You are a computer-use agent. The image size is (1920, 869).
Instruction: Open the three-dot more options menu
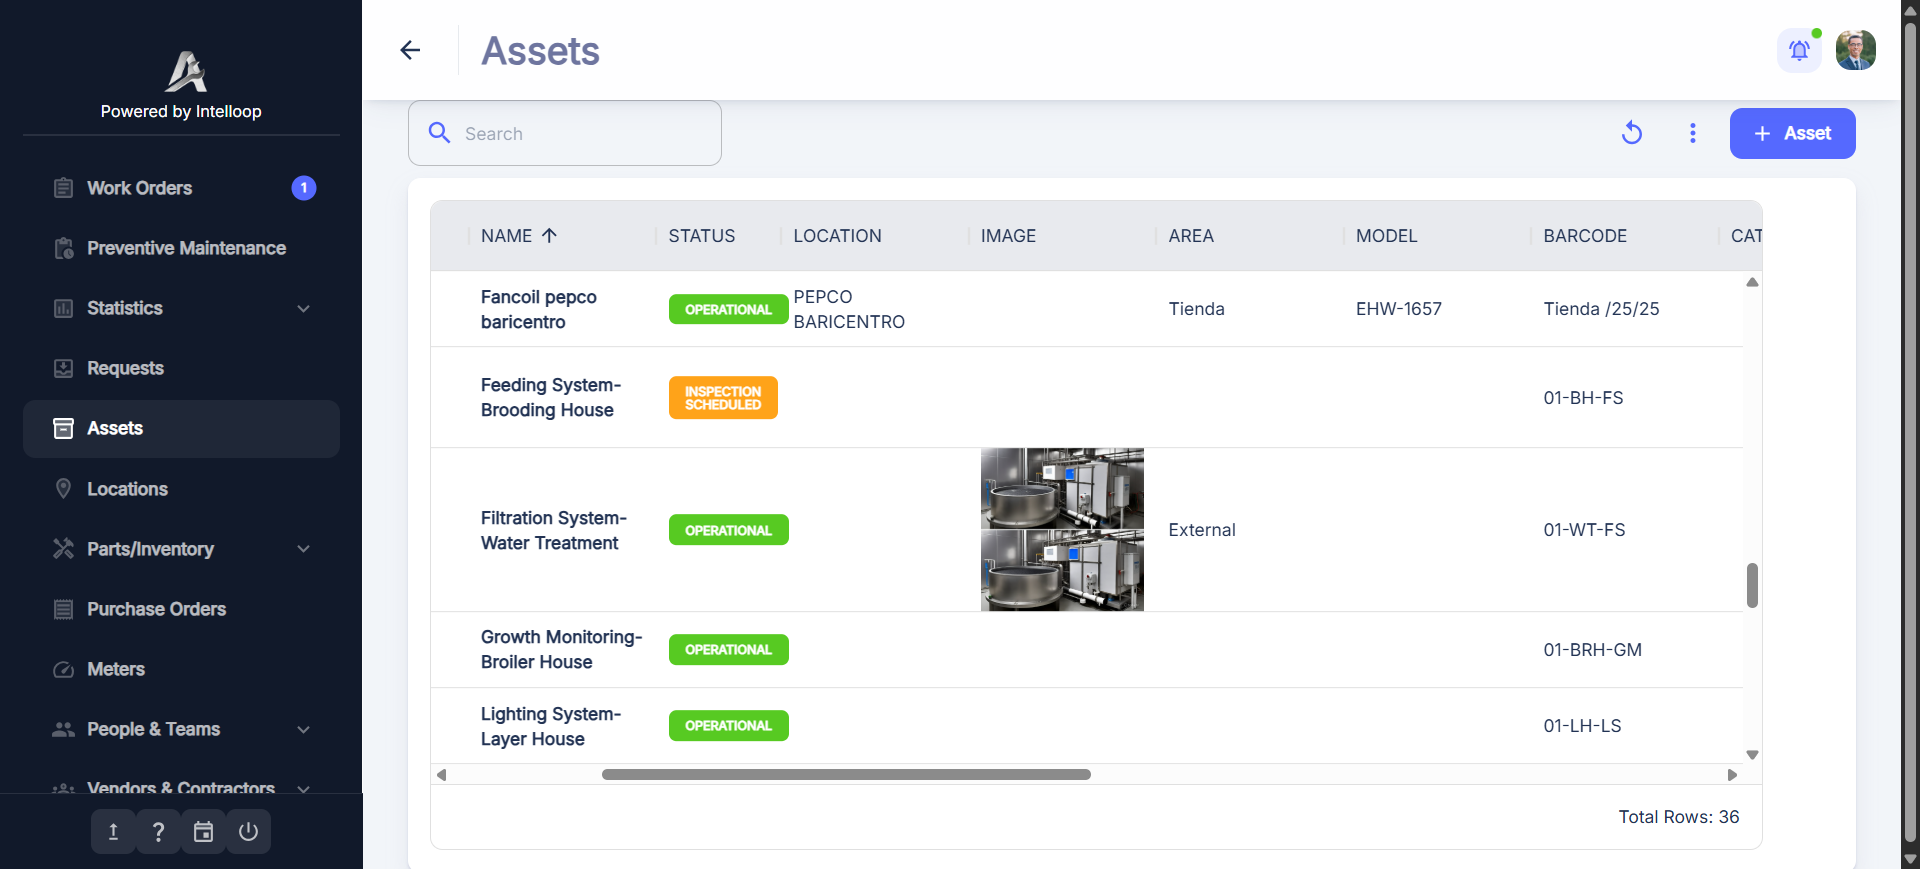click(1692, 133)
